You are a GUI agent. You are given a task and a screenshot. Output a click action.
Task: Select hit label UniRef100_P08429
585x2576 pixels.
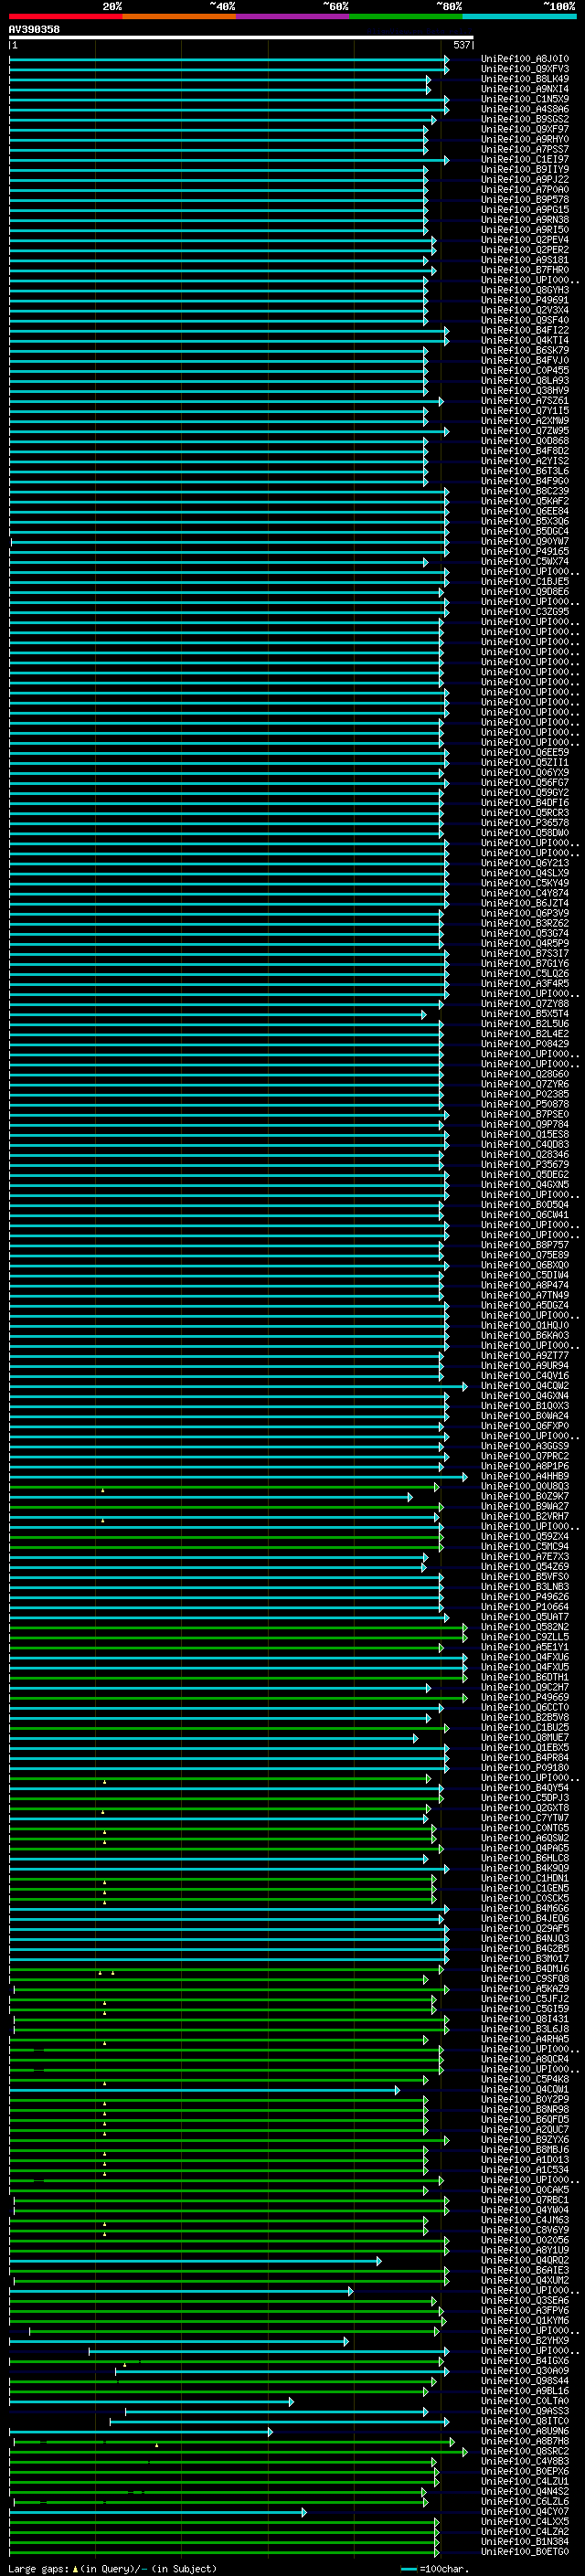pos(525,1044)
